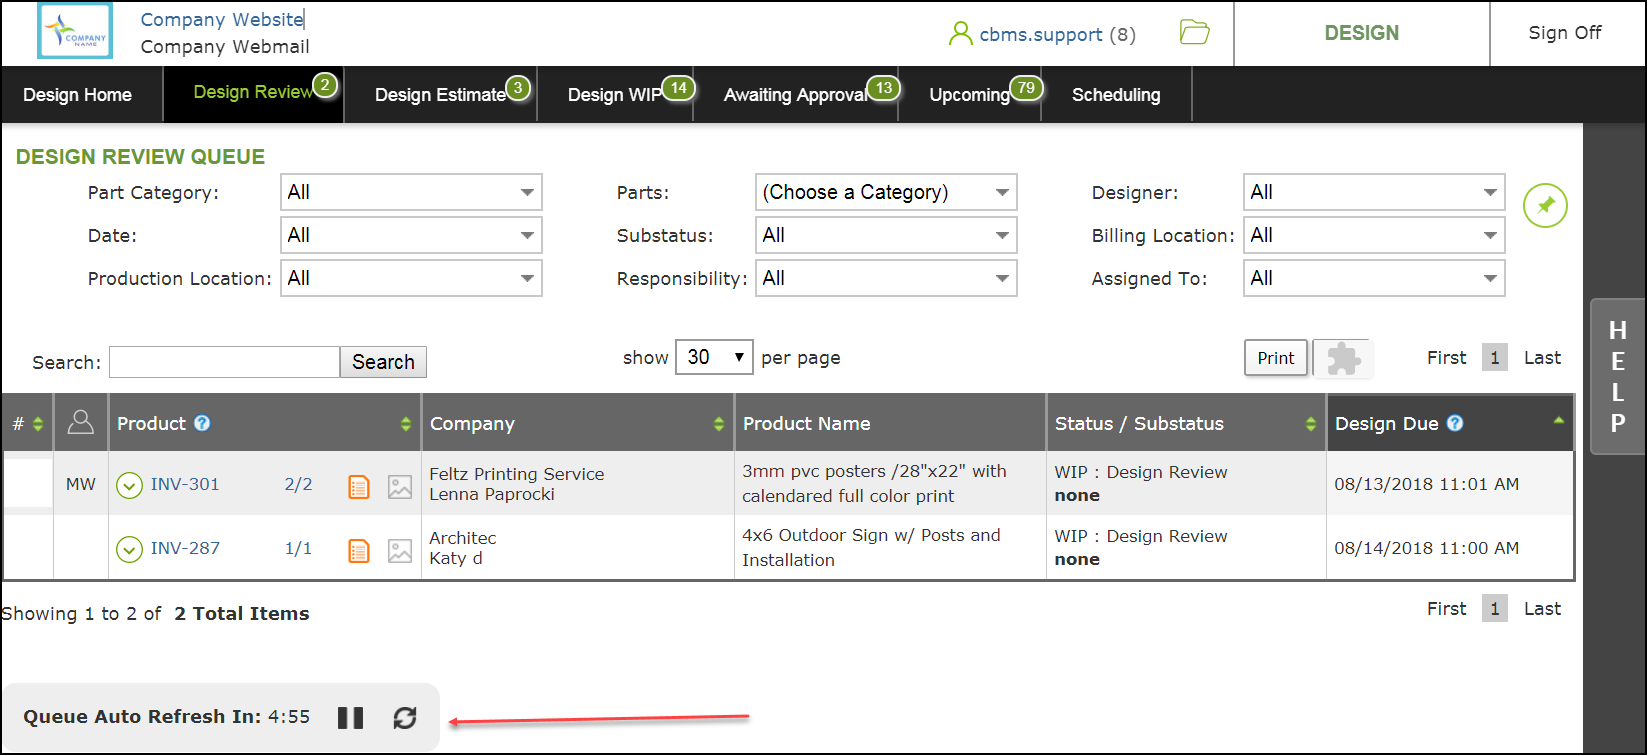
Task: Click the pin filters icon
Action: click(x=1545, y=206)
